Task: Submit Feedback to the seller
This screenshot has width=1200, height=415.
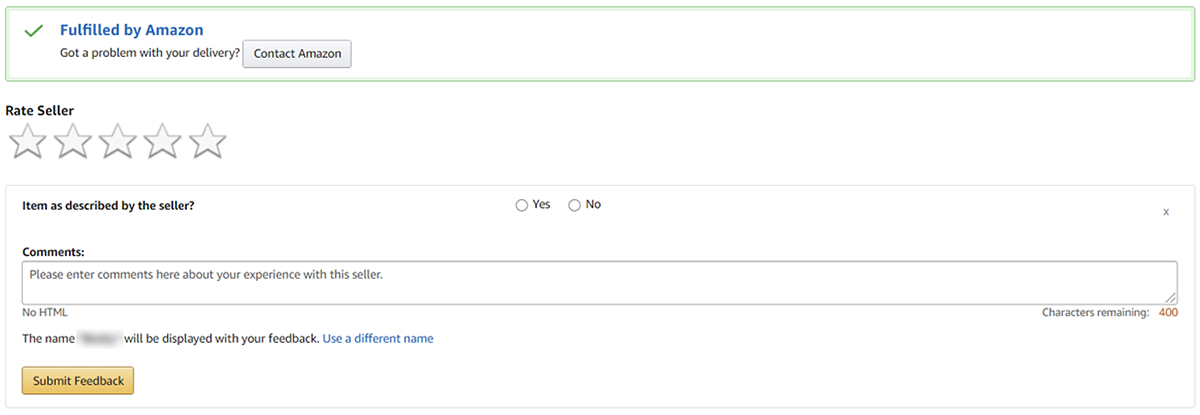Action: [78, 381]
